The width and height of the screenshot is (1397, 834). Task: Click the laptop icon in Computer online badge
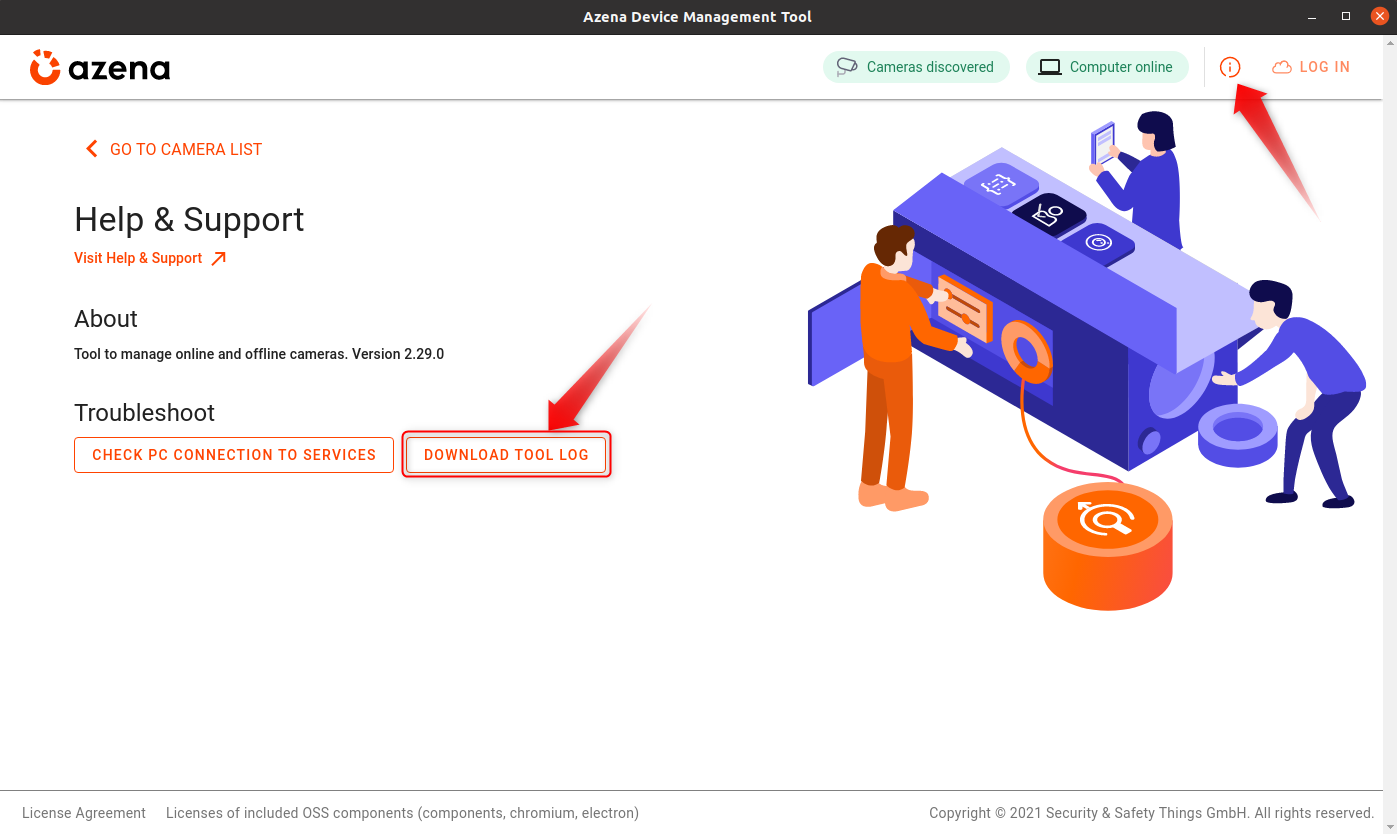pos(1049,67)
